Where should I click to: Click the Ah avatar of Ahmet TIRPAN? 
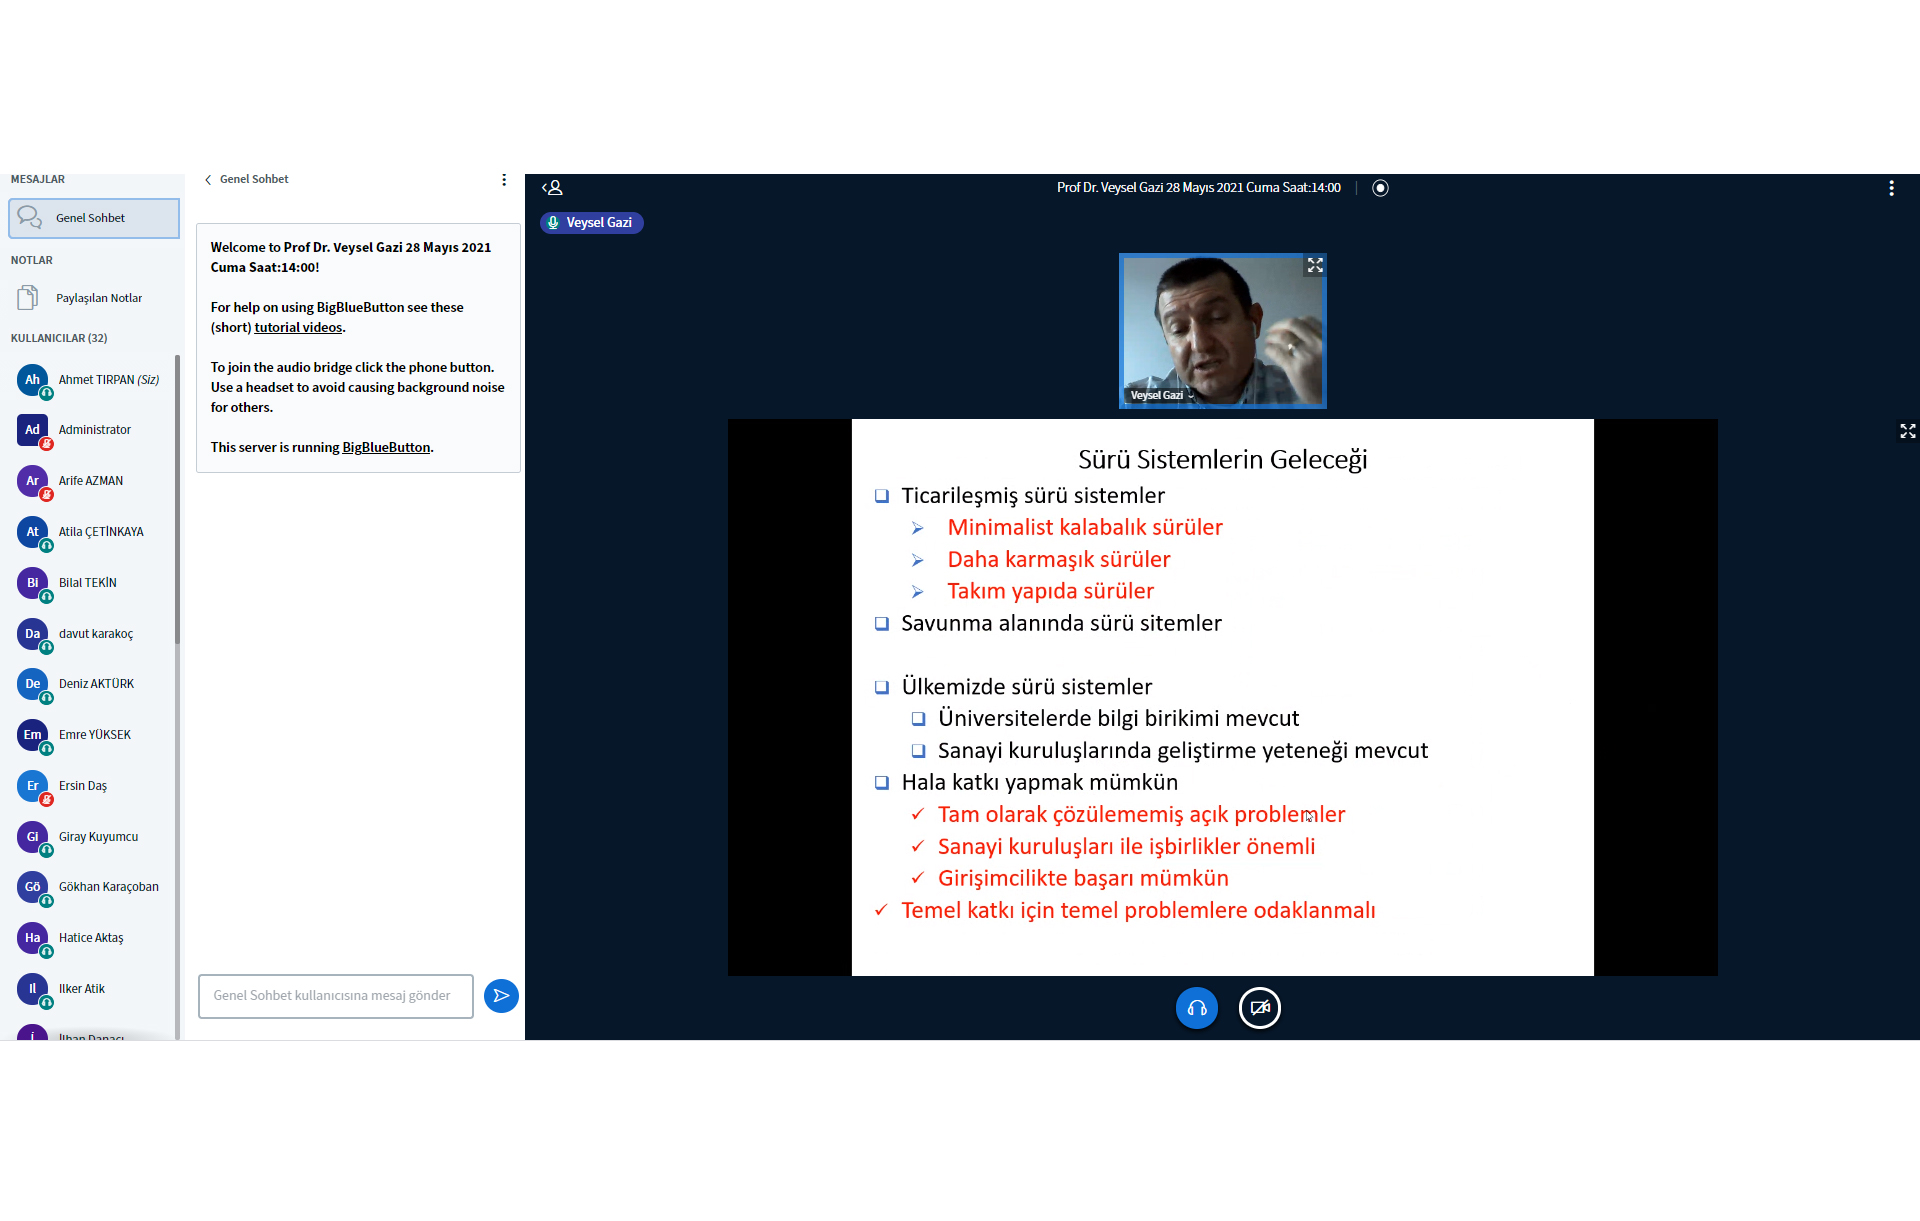(x=32, y=379)
